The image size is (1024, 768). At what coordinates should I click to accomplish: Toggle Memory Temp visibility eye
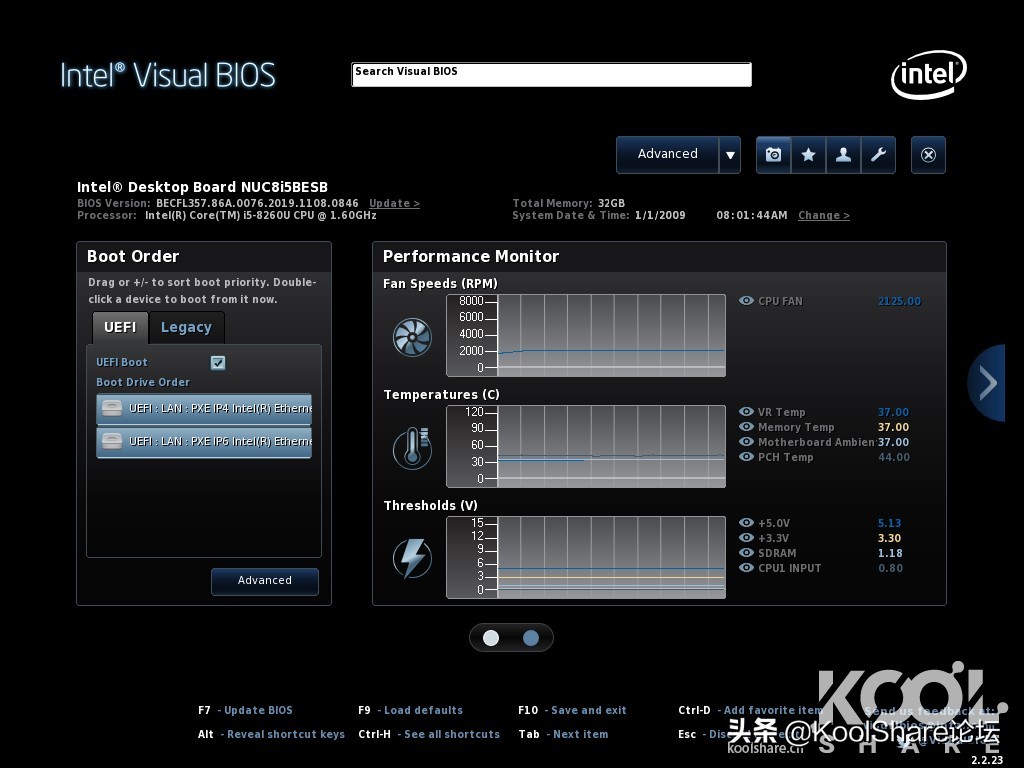click(746, 426)
